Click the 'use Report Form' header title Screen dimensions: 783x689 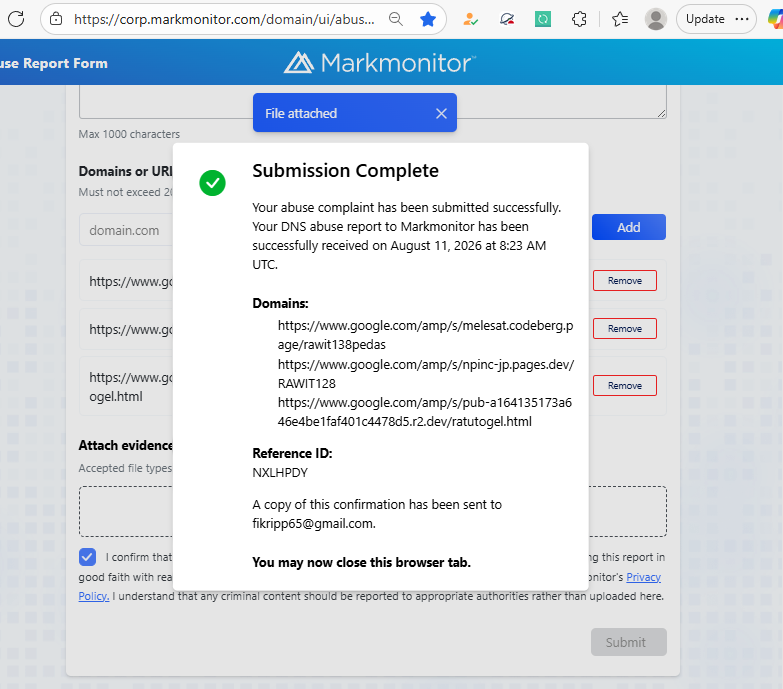pyautogui.click(x=54, y=63)
